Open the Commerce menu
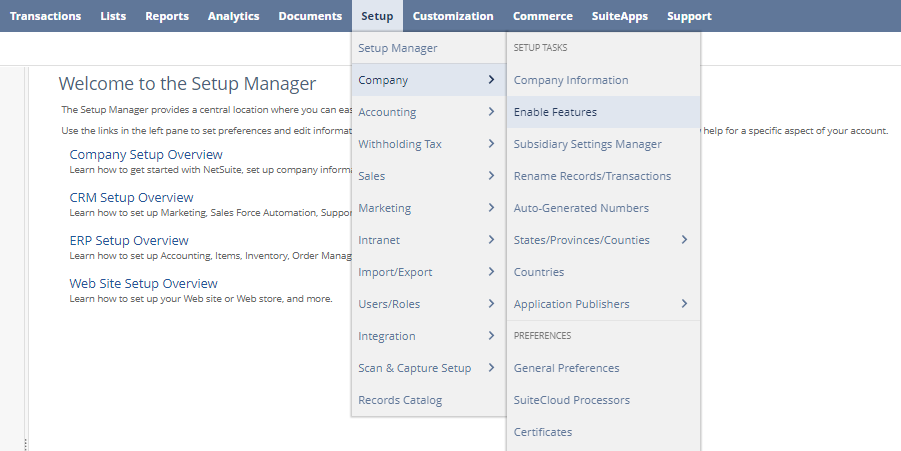Viewport: 901px width, 451px height. click(542, 16)
